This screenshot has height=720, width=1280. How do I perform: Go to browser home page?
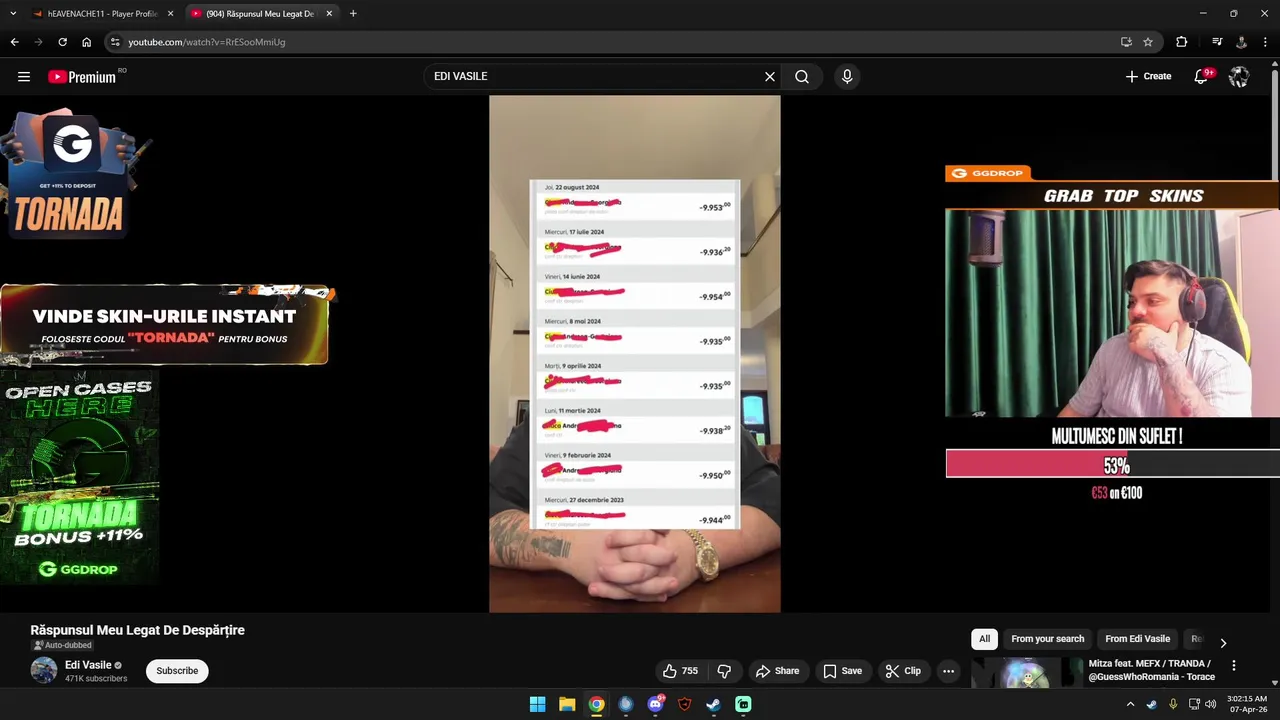coord(86,42)
